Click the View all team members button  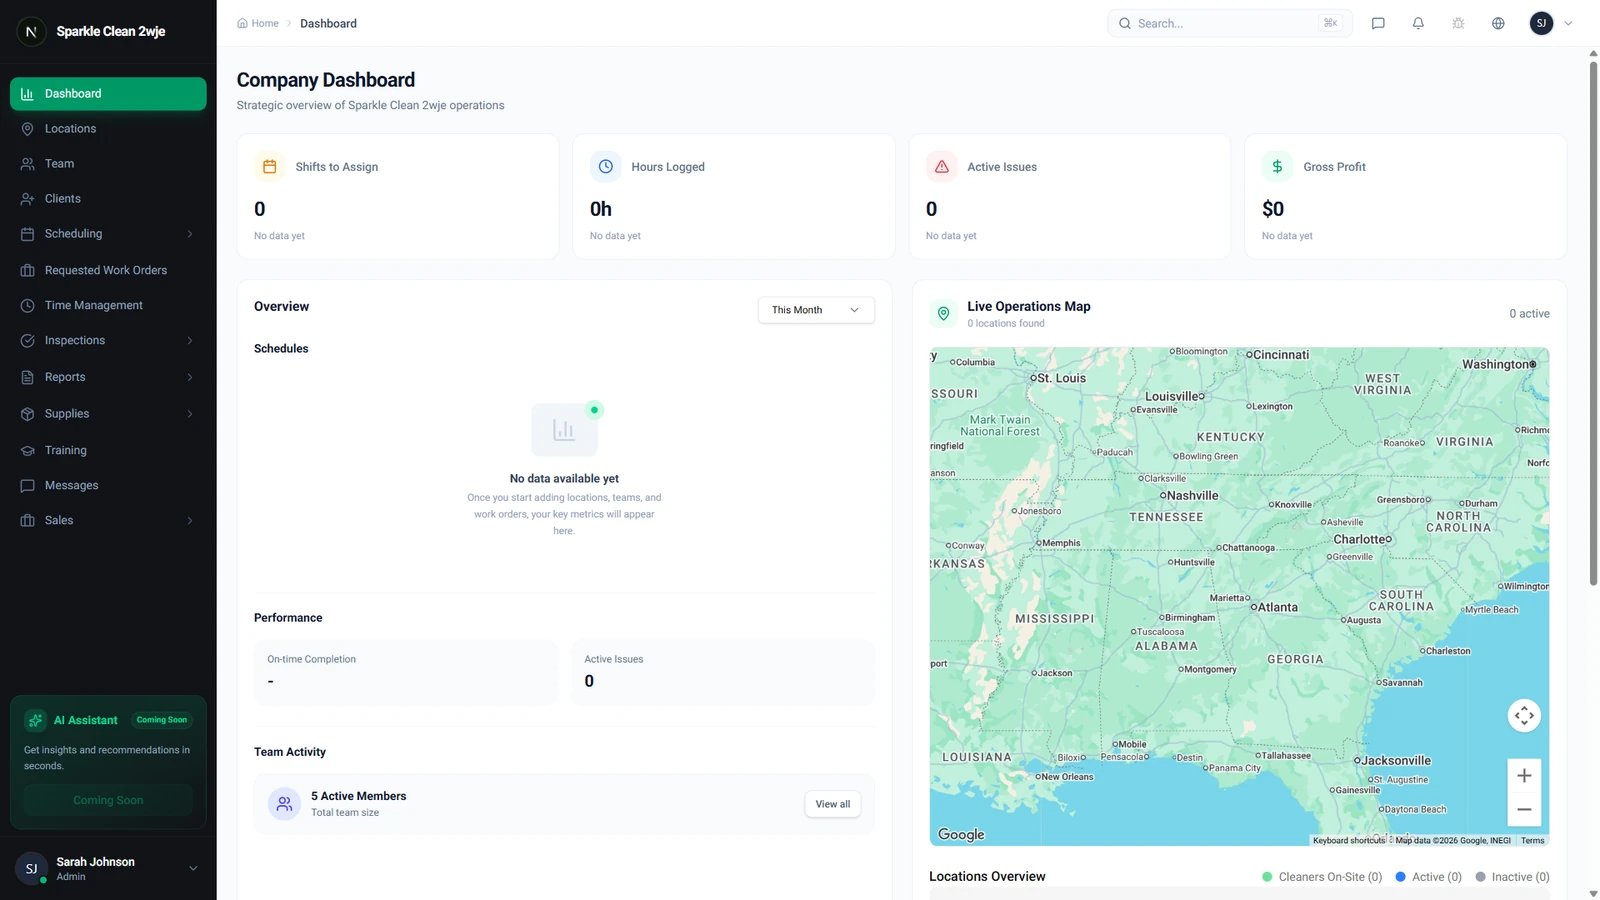(x=833, y=804)
